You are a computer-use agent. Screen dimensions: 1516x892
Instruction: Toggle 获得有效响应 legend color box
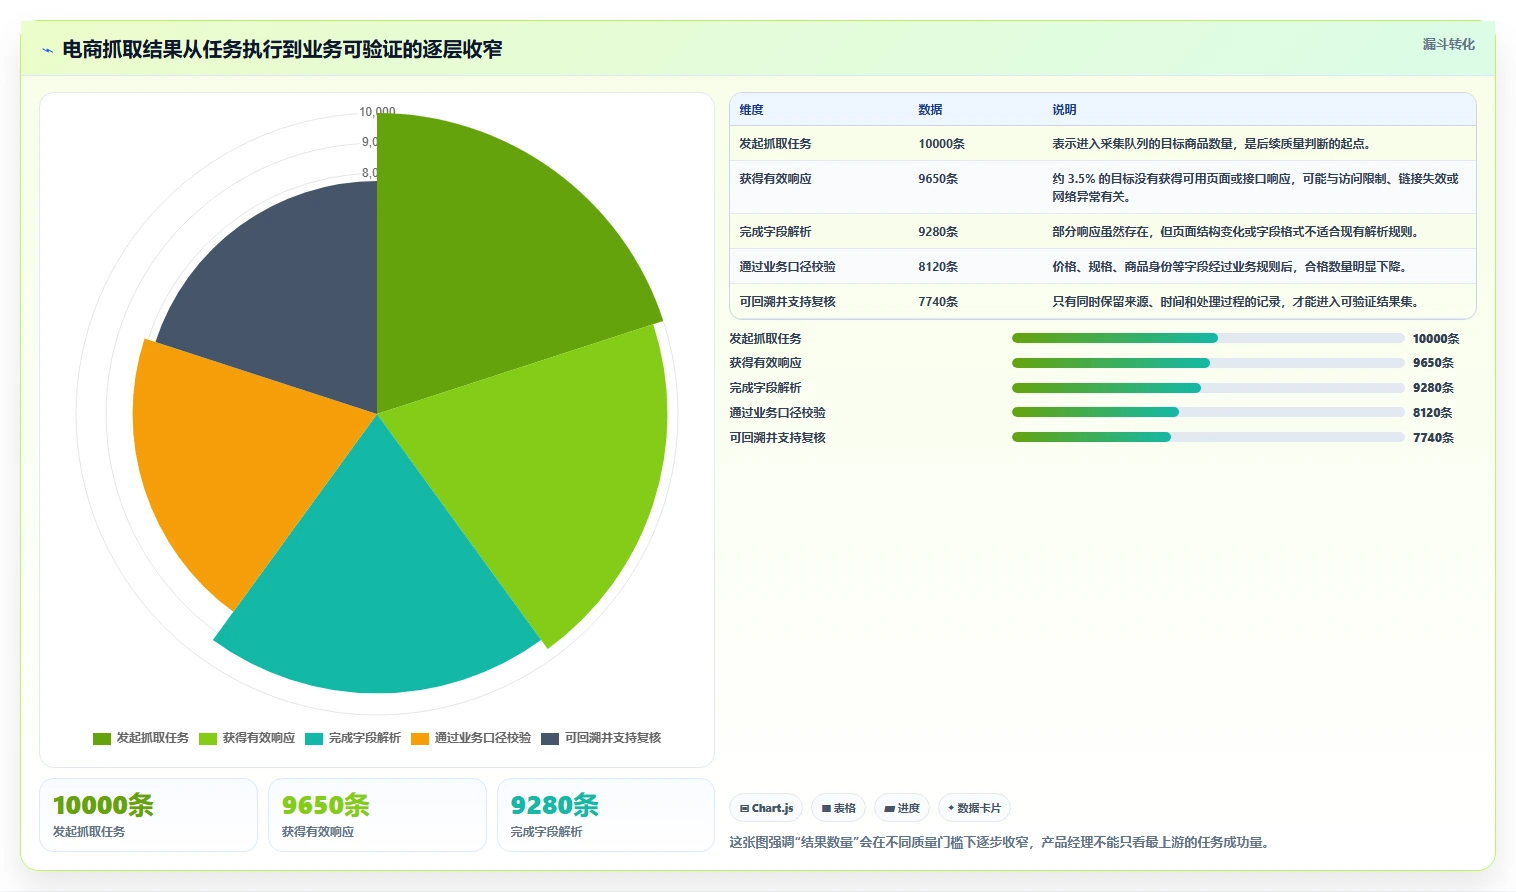coord(208,739)
